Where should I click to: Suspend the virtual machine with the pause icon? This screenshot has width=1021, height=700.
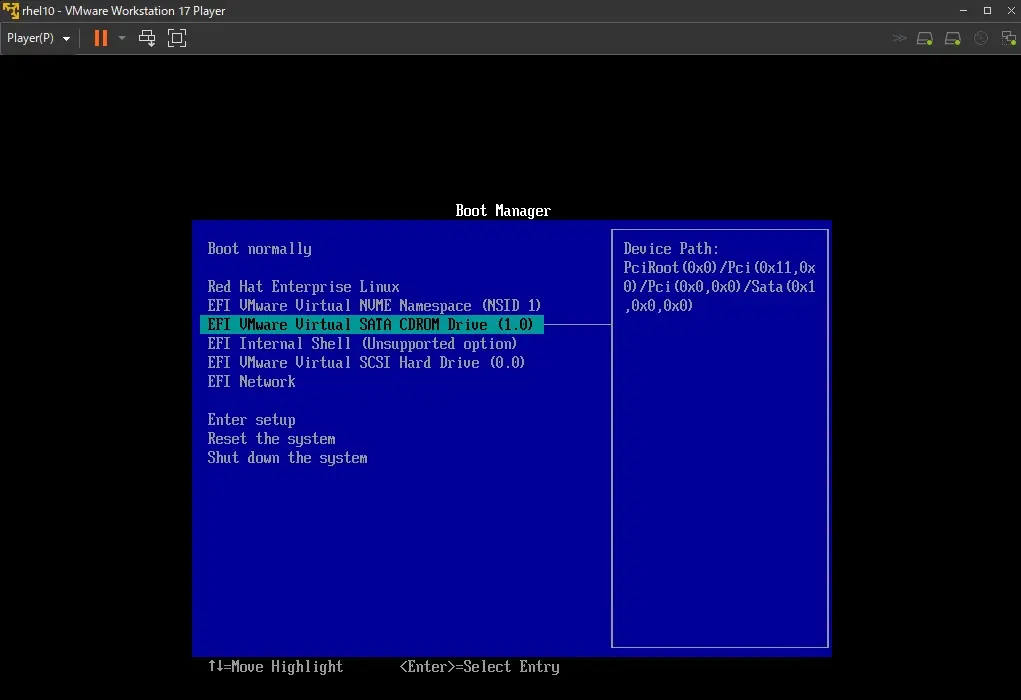tap(100, 38)
